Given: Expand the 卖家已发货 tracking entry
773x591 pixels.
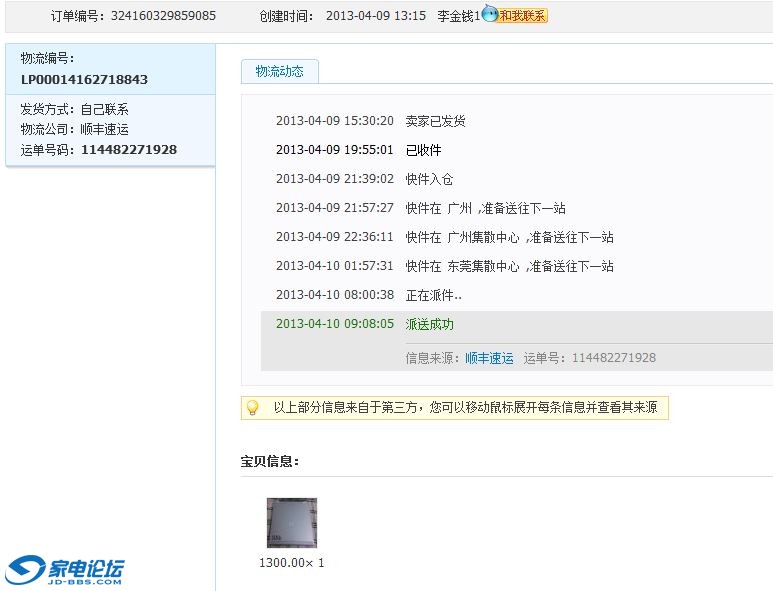Looking at the screenshot, I should (435, 121).
